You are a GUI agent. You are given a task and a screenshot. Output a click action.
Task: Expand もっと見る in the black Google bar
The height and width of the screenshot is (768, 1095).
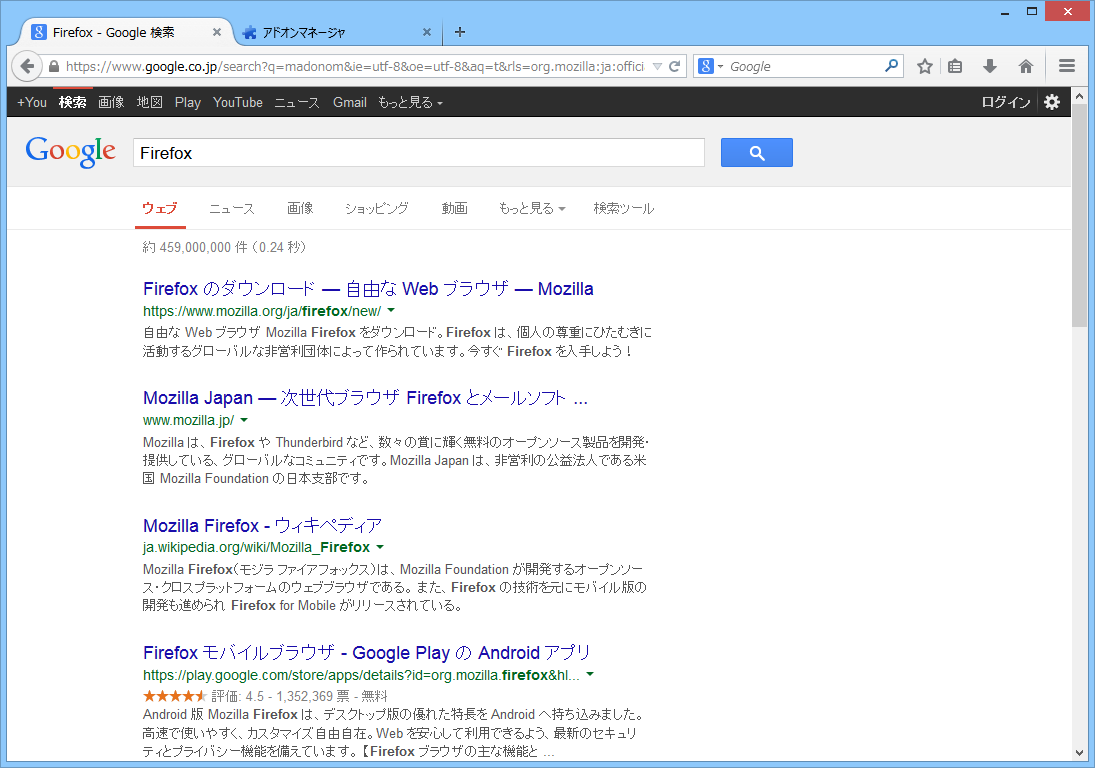411,102
